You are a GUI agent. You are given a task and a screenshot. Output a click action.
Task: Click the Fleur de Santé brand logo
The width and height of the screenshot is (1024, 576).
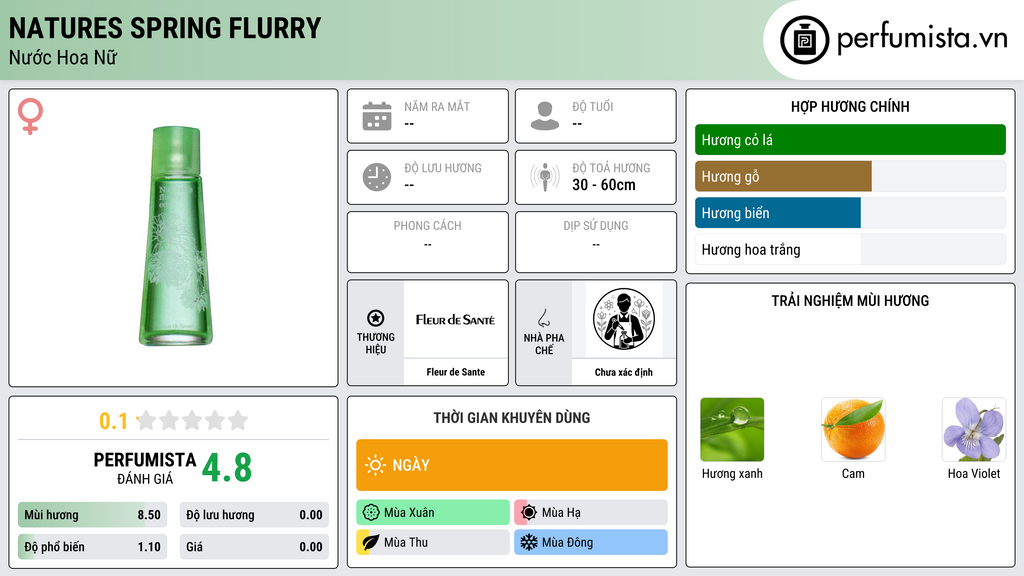pos(455,319)
